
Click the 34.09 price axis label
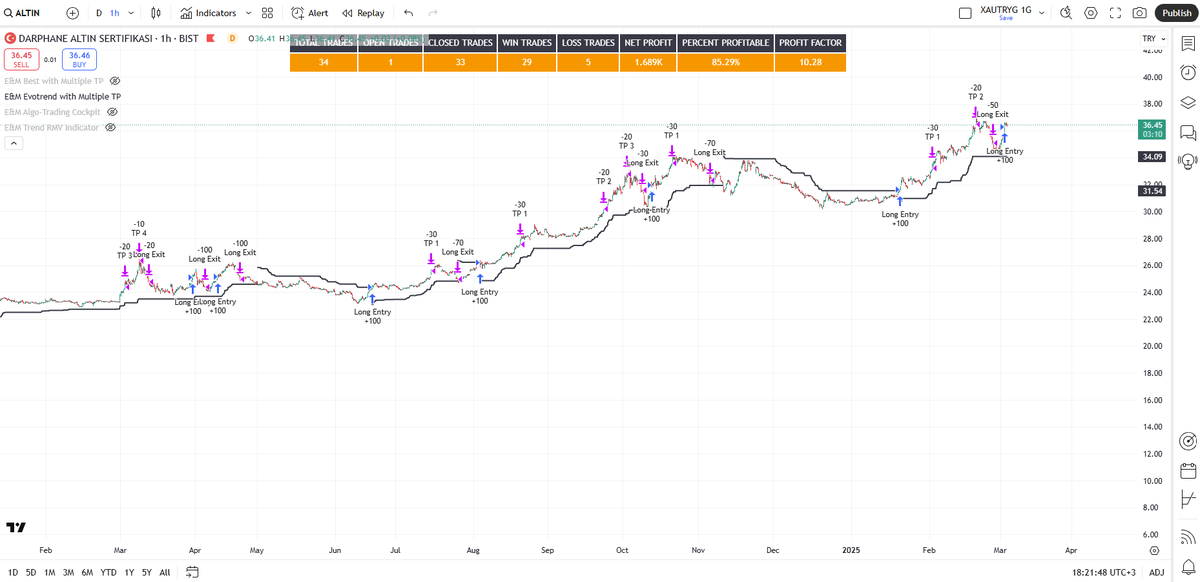[x=1151, y=157]
